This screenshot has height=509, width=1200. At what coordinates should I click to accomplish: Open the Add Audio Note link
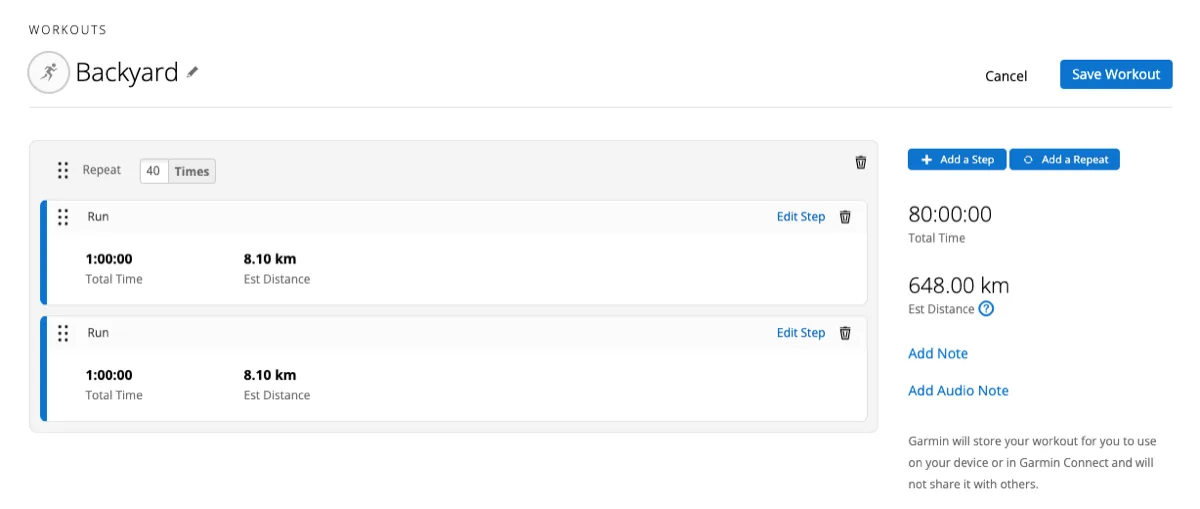click(958, 391)
